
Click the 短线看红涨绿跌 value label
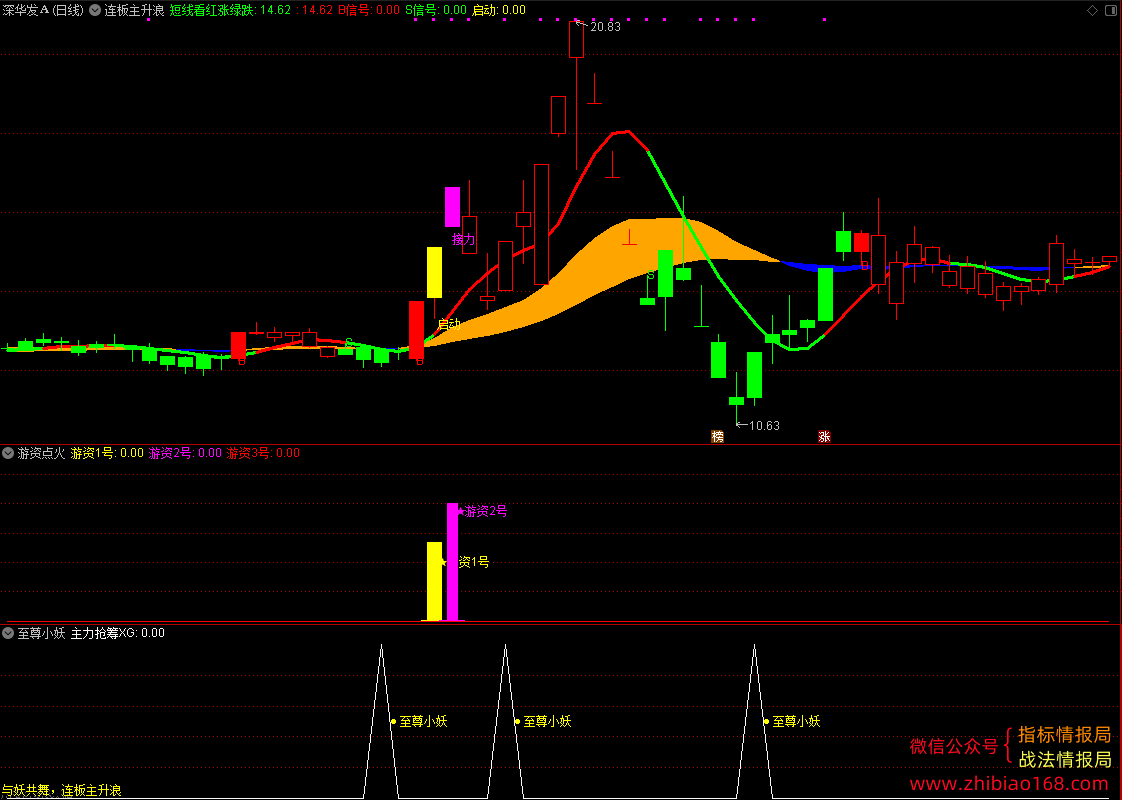click(x=230, y=10)
